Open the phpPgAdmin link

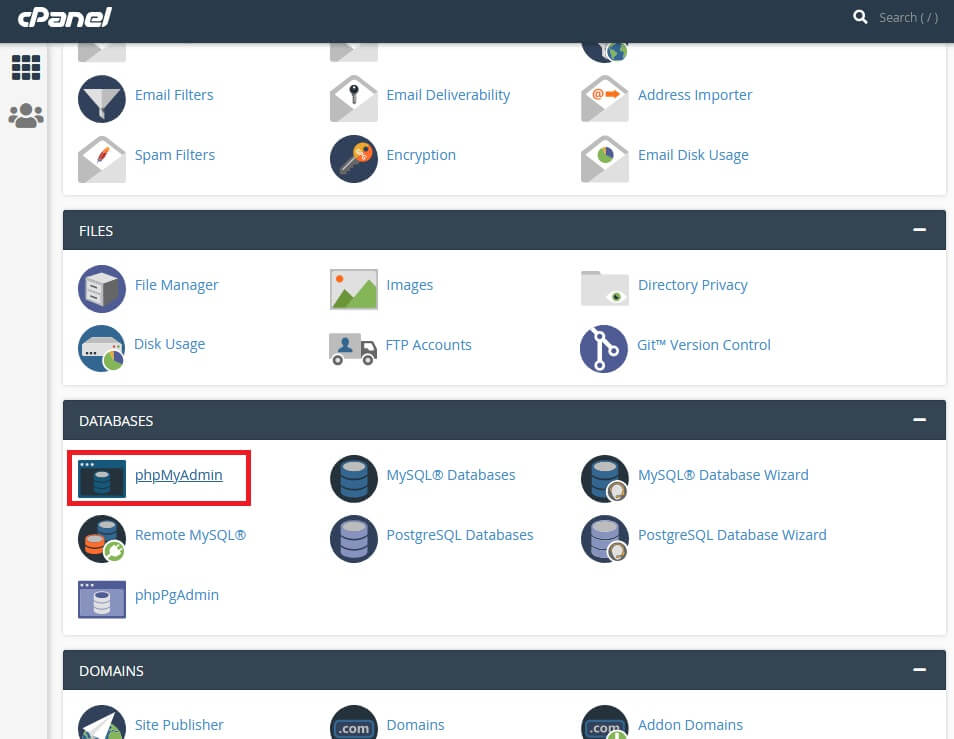tap(176, 595)
